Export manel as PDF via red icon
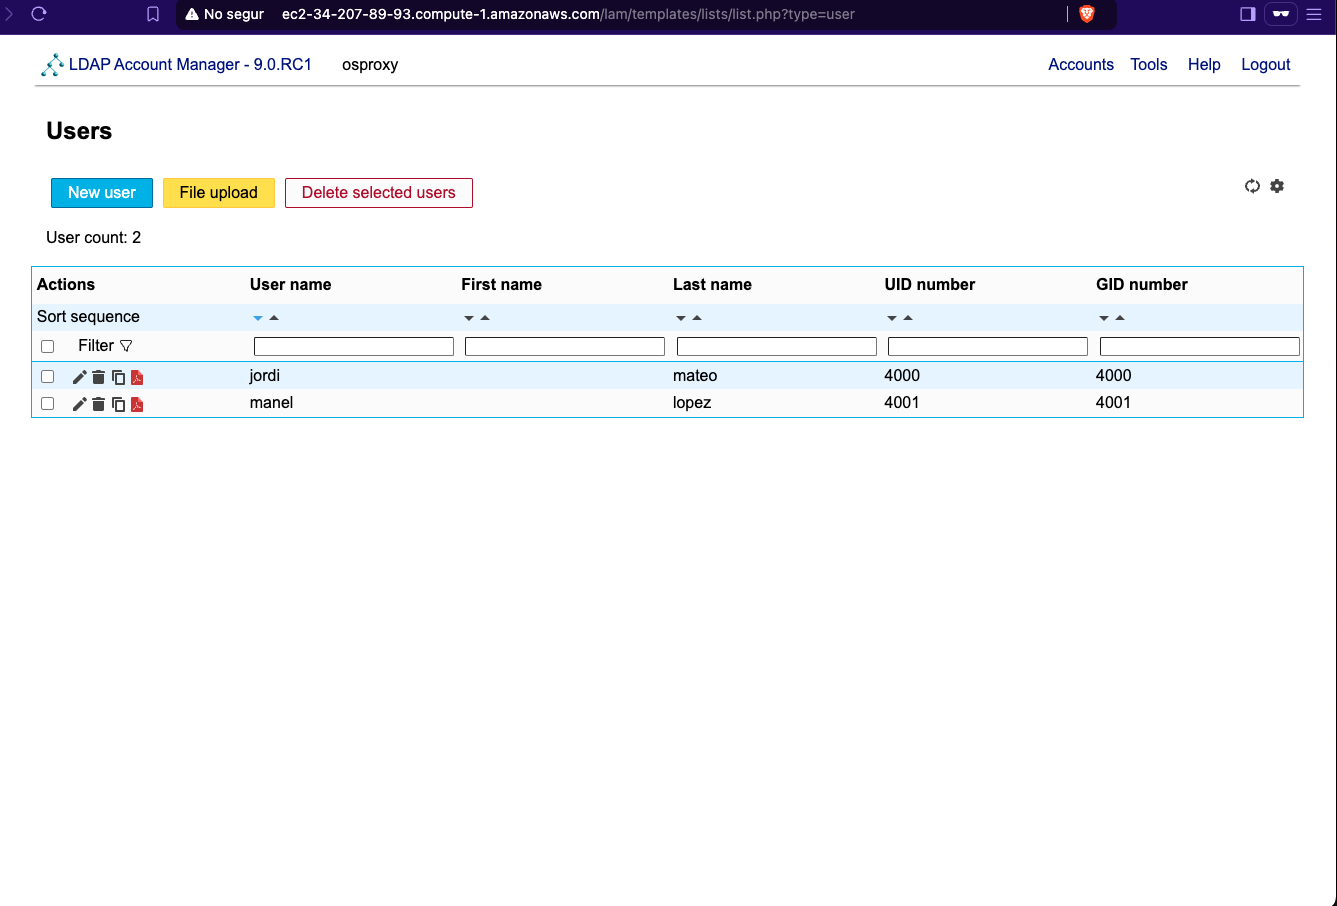 137,404
